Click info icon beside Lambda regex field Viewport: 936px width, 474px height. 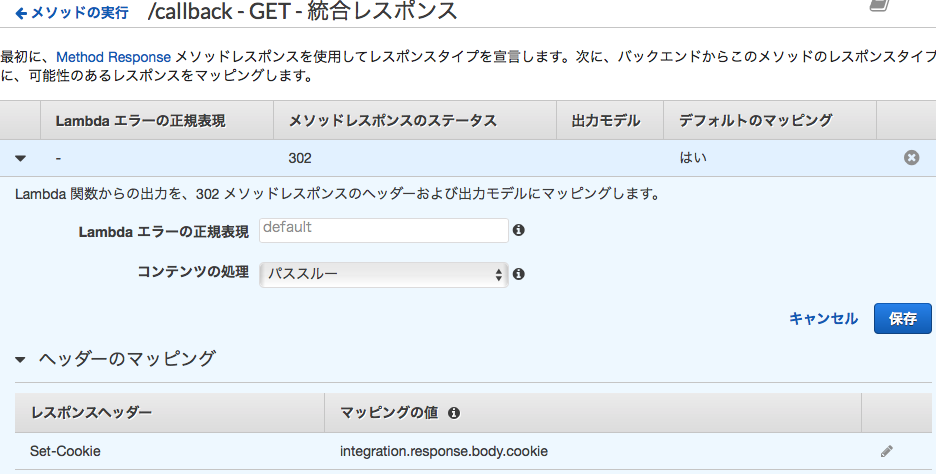pyautogui.click(x=518, y=230)
